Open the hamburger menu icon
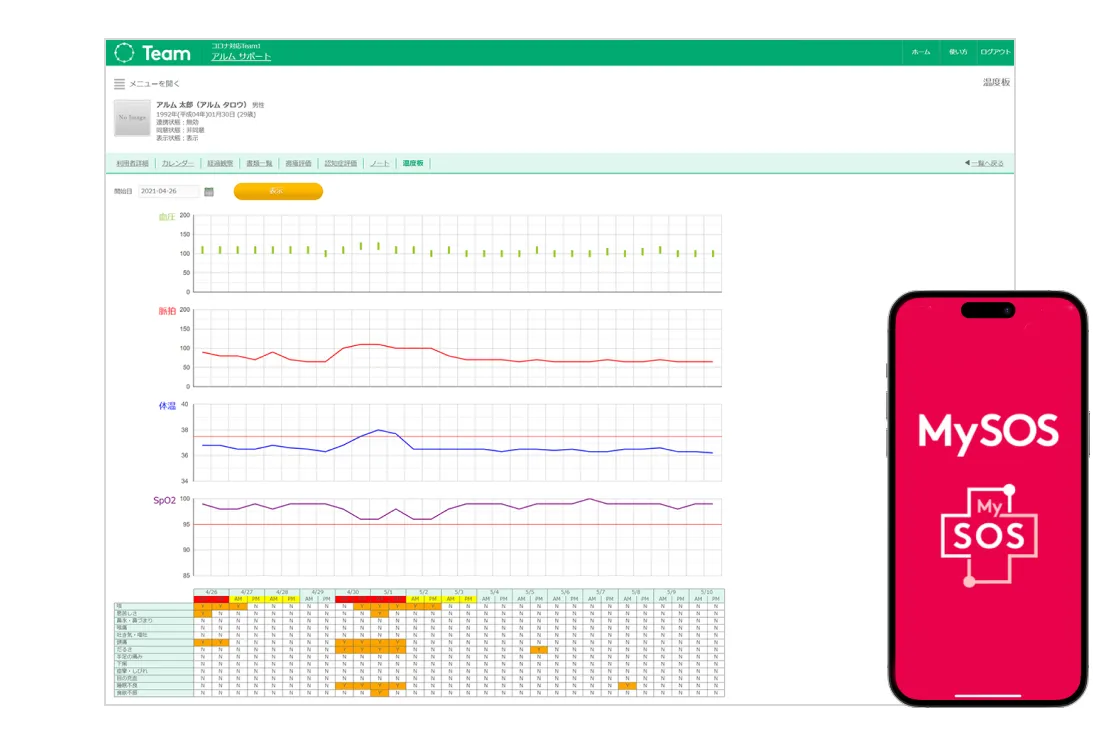This screenshot has height=746, width=1120. 119,84
